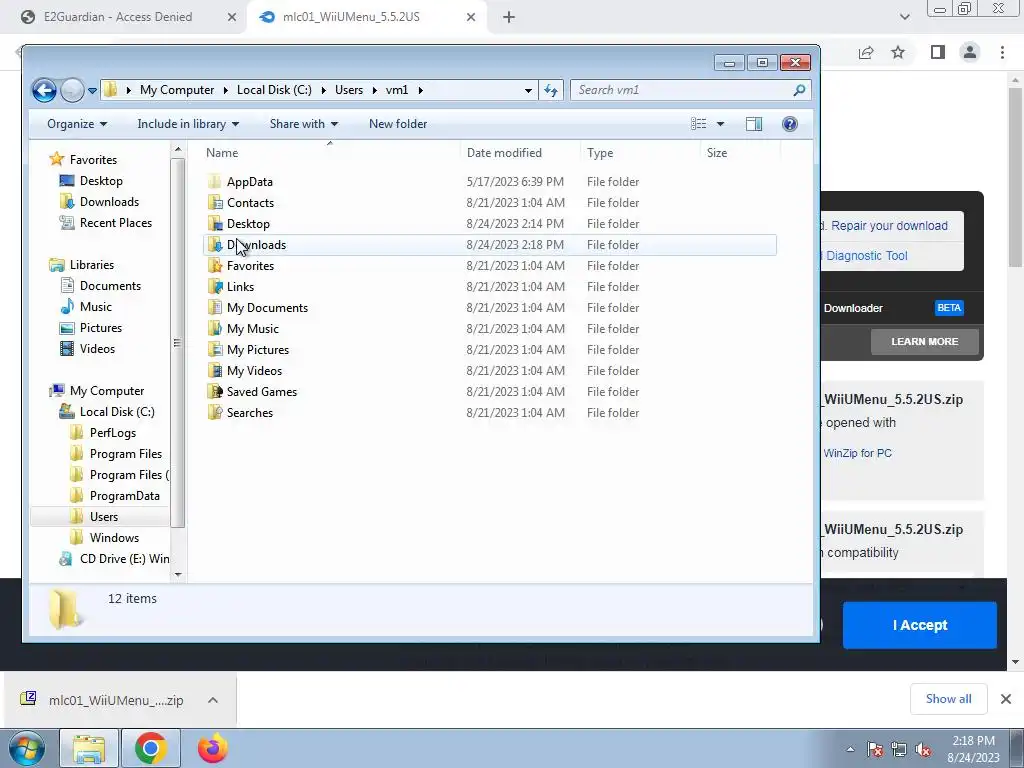
Task: Select CD Drive (E:) in tree
Action: (x=124, y=559)
